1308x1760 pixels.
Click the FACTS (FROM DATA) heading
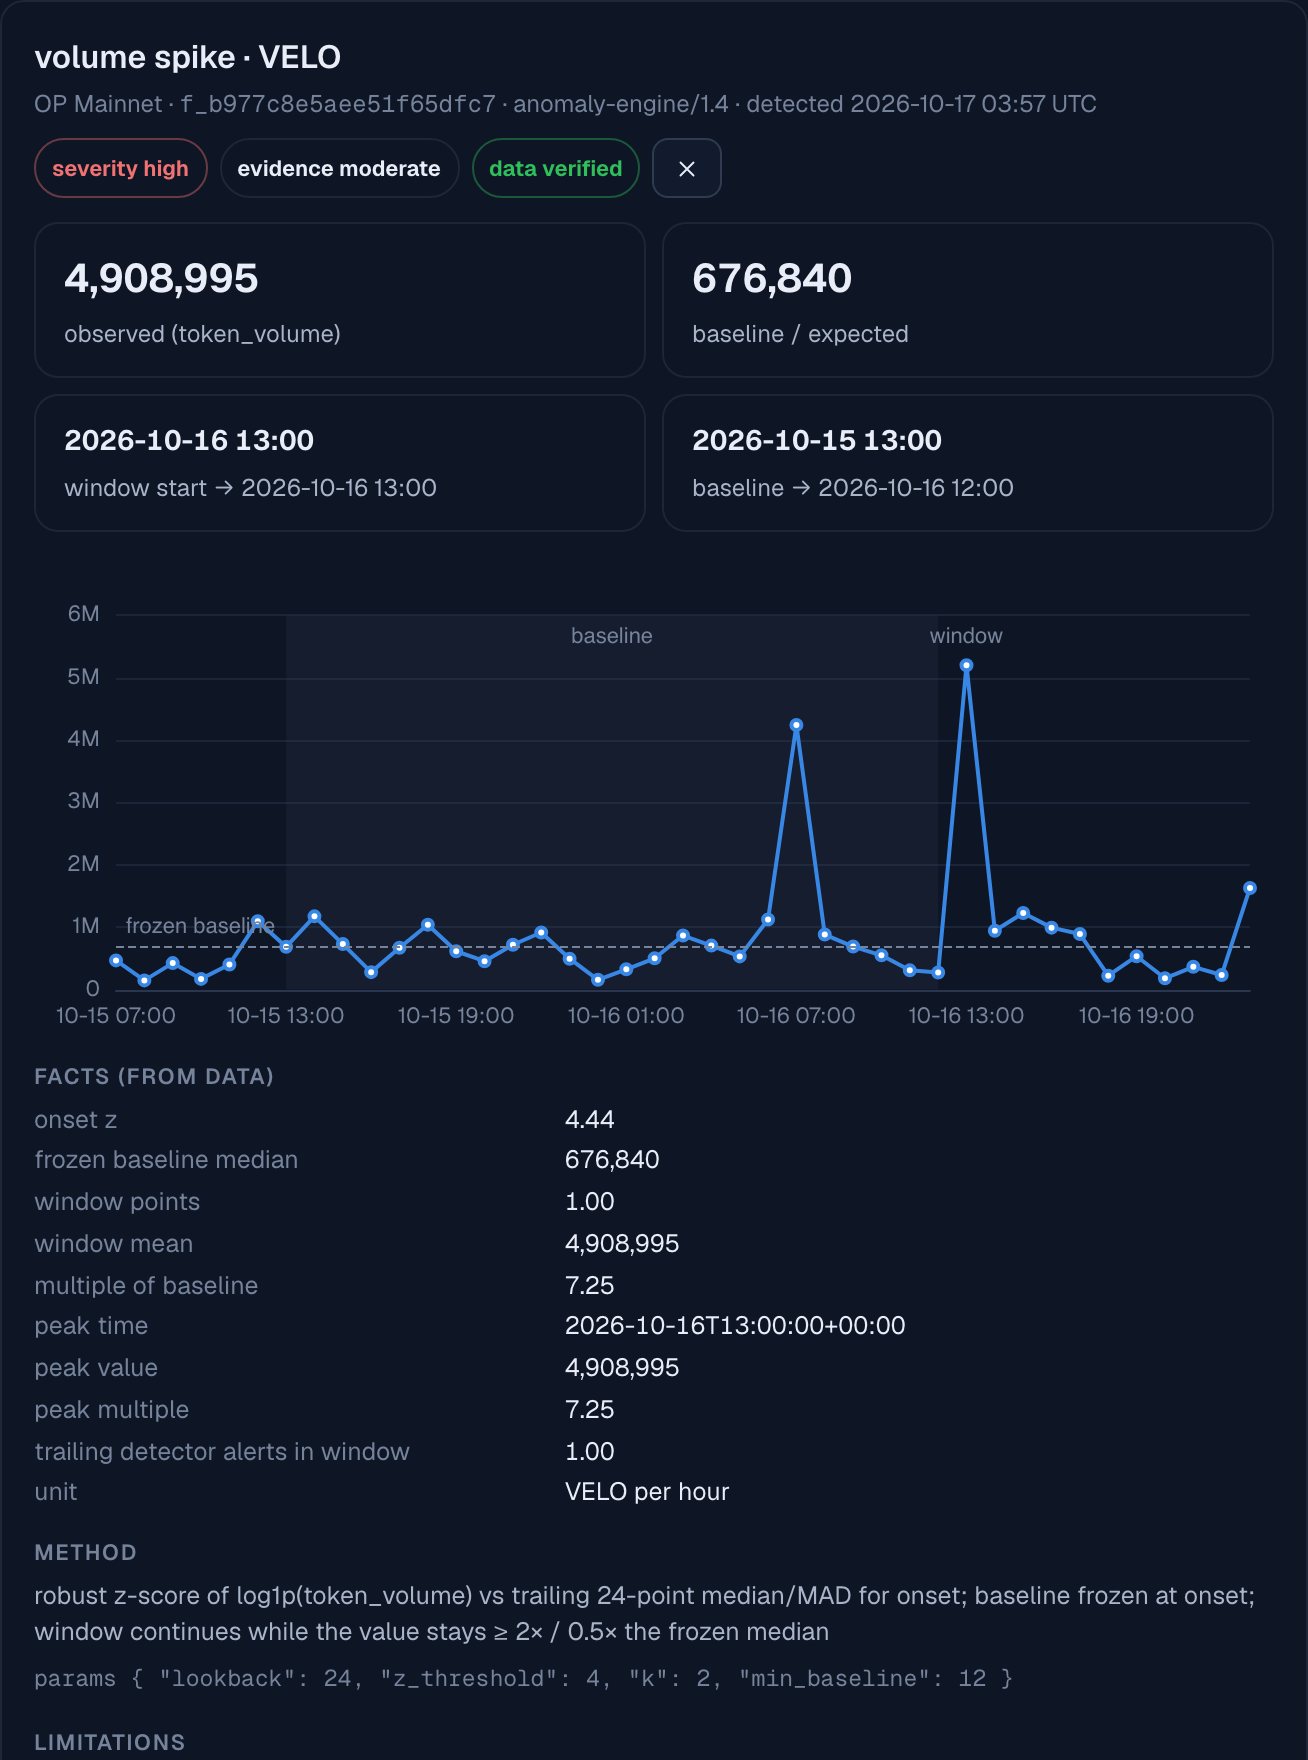pos(154,1077)
